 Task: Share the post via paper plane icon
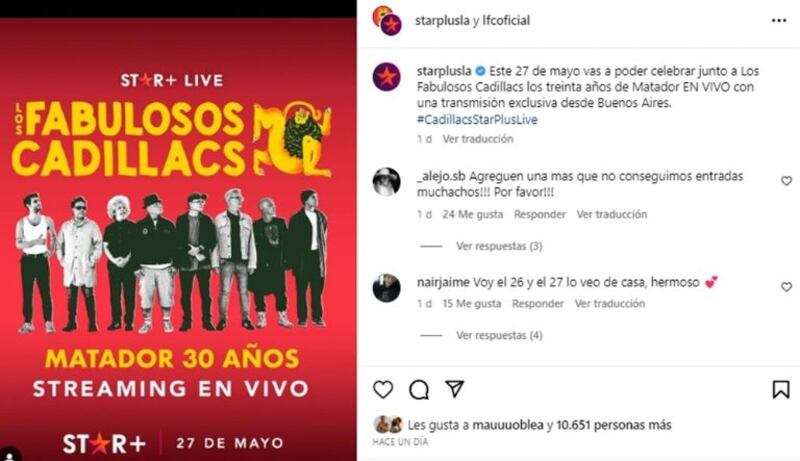tap(454, 389)
